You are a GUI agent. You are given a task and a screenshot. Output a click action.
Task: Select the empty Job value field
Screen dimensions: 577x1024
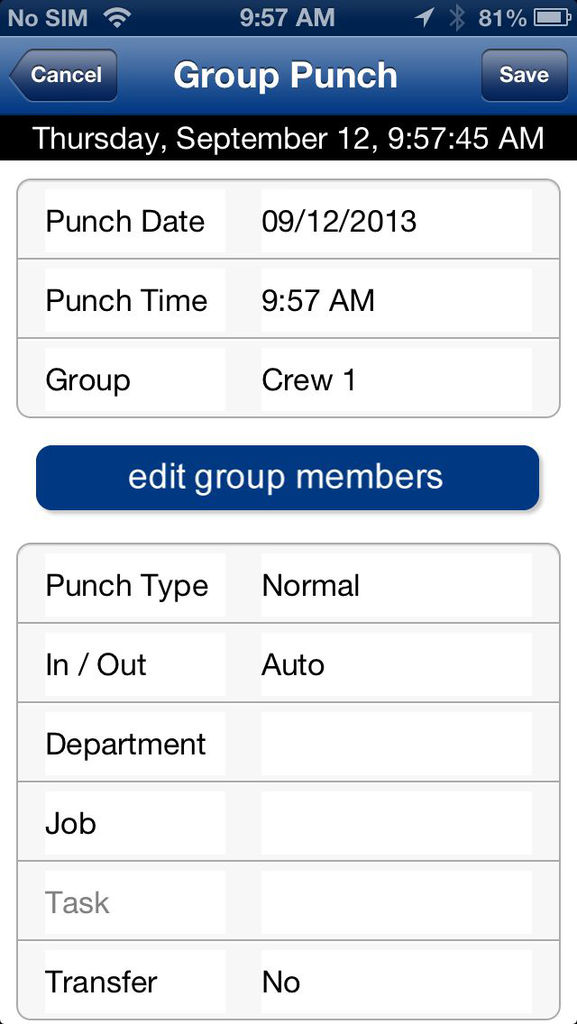(396, 823)
